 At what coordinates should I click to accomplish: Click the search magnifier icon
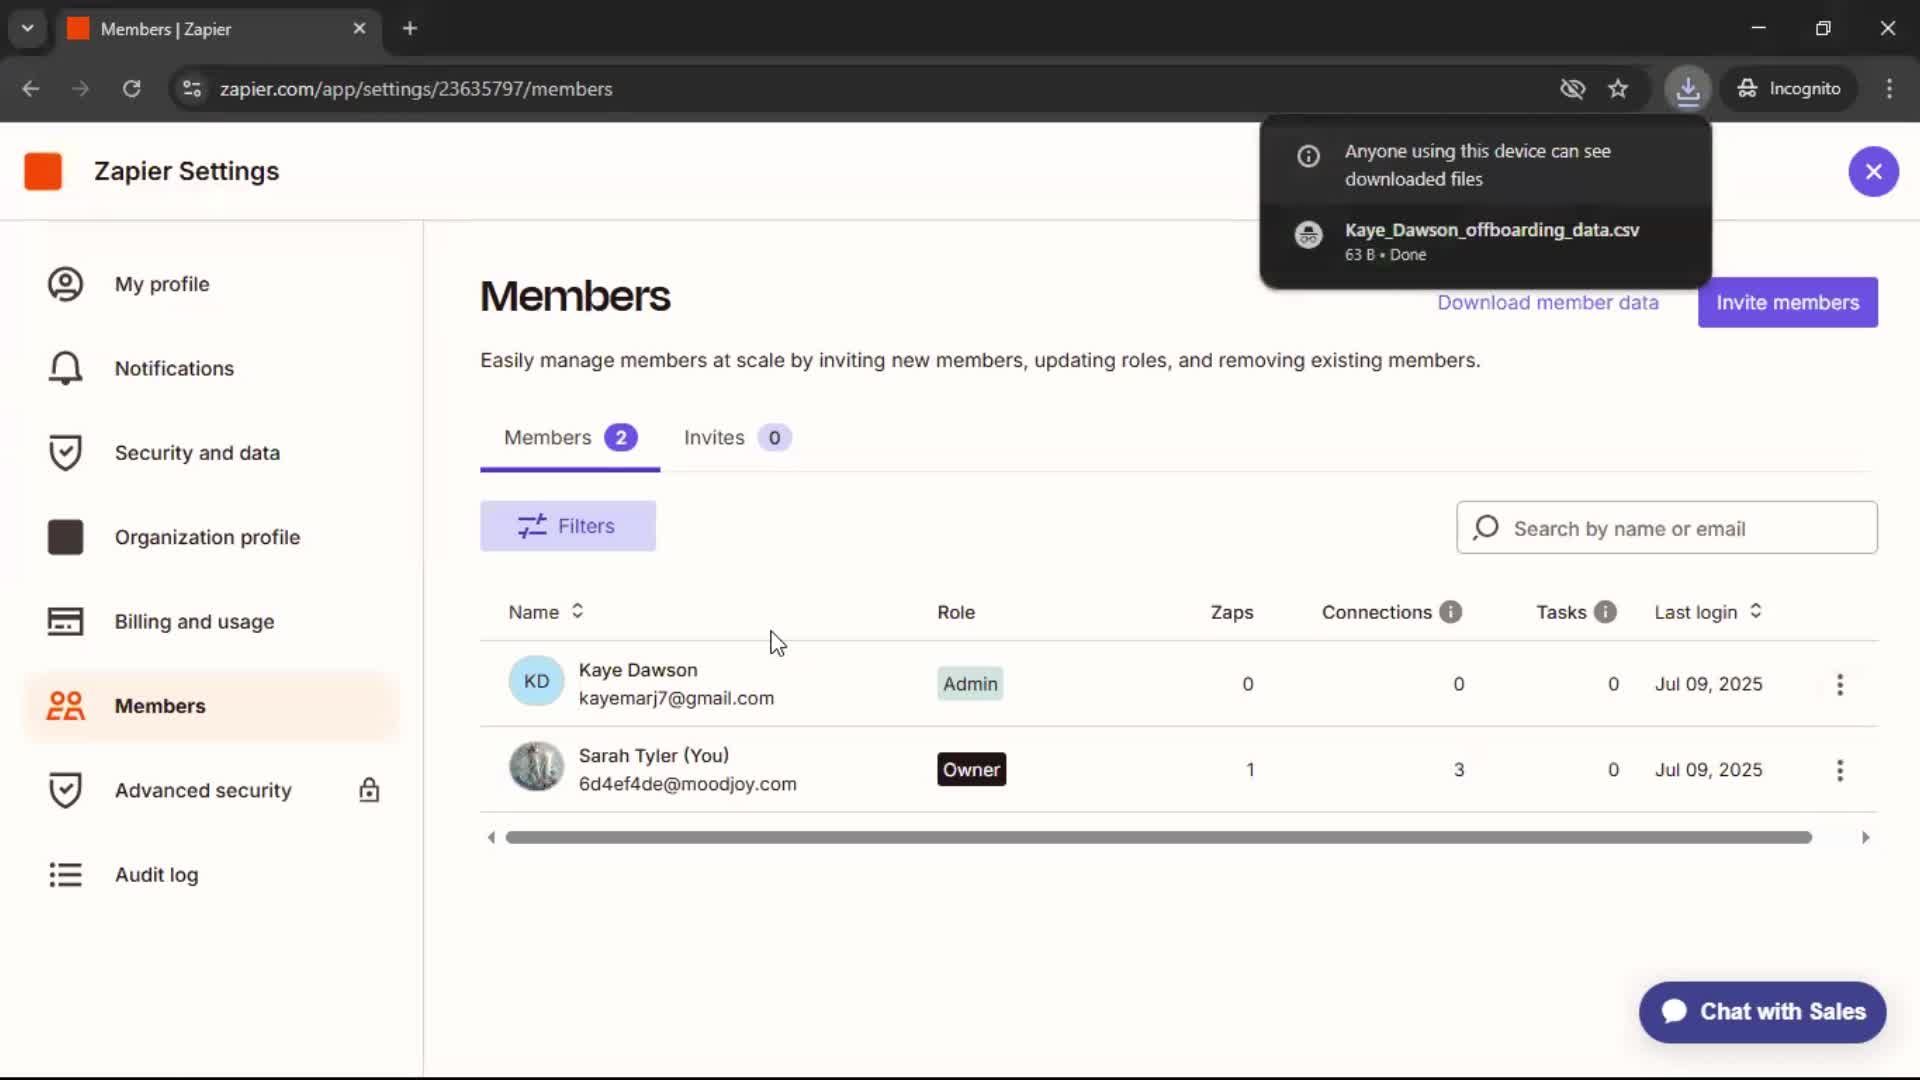coord(1486,527)
